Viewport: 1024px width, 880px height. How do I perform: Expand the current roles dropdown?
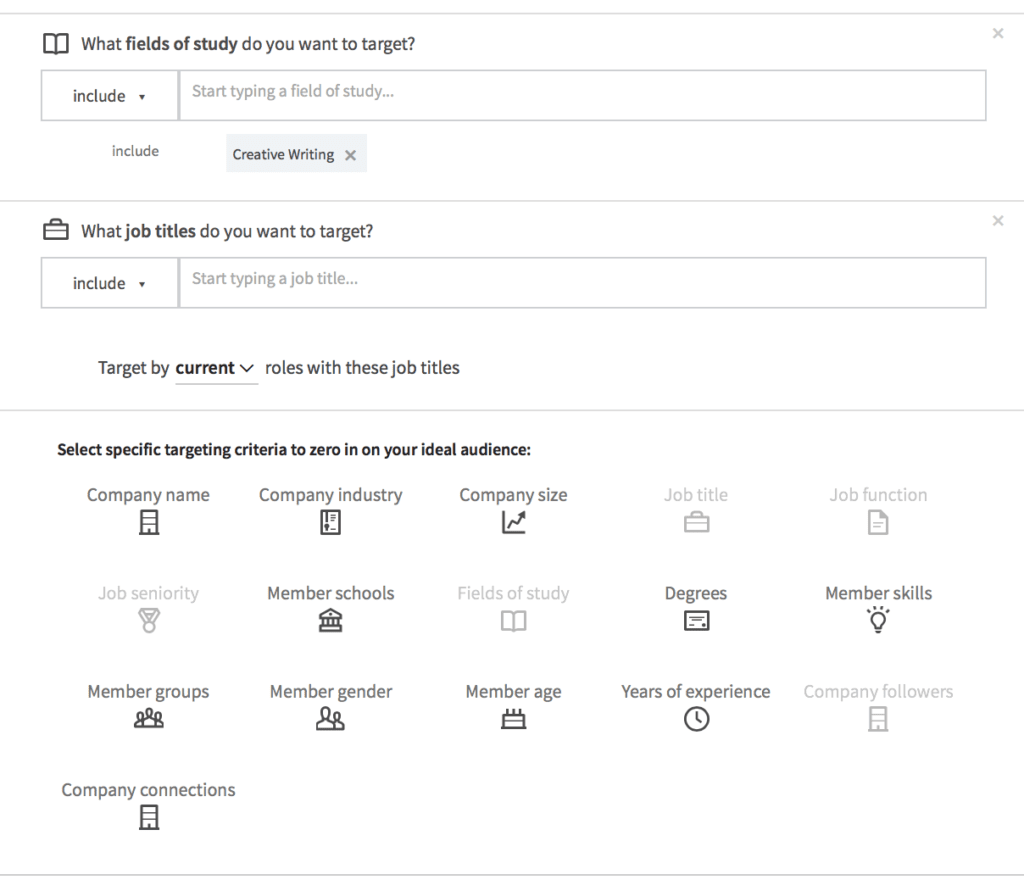pyautogui.click(x=215, y=368)
